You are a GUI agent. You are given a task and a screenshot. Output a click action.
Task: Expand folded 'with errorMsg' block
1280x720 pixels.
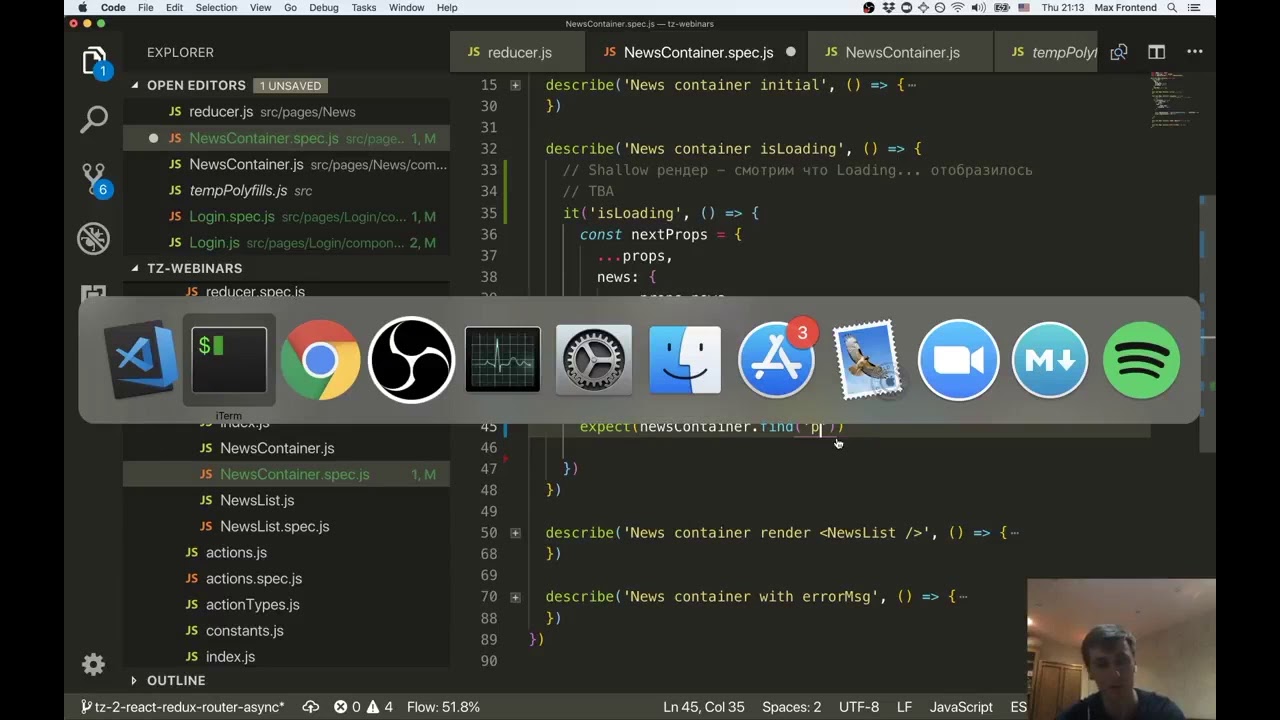515,597
